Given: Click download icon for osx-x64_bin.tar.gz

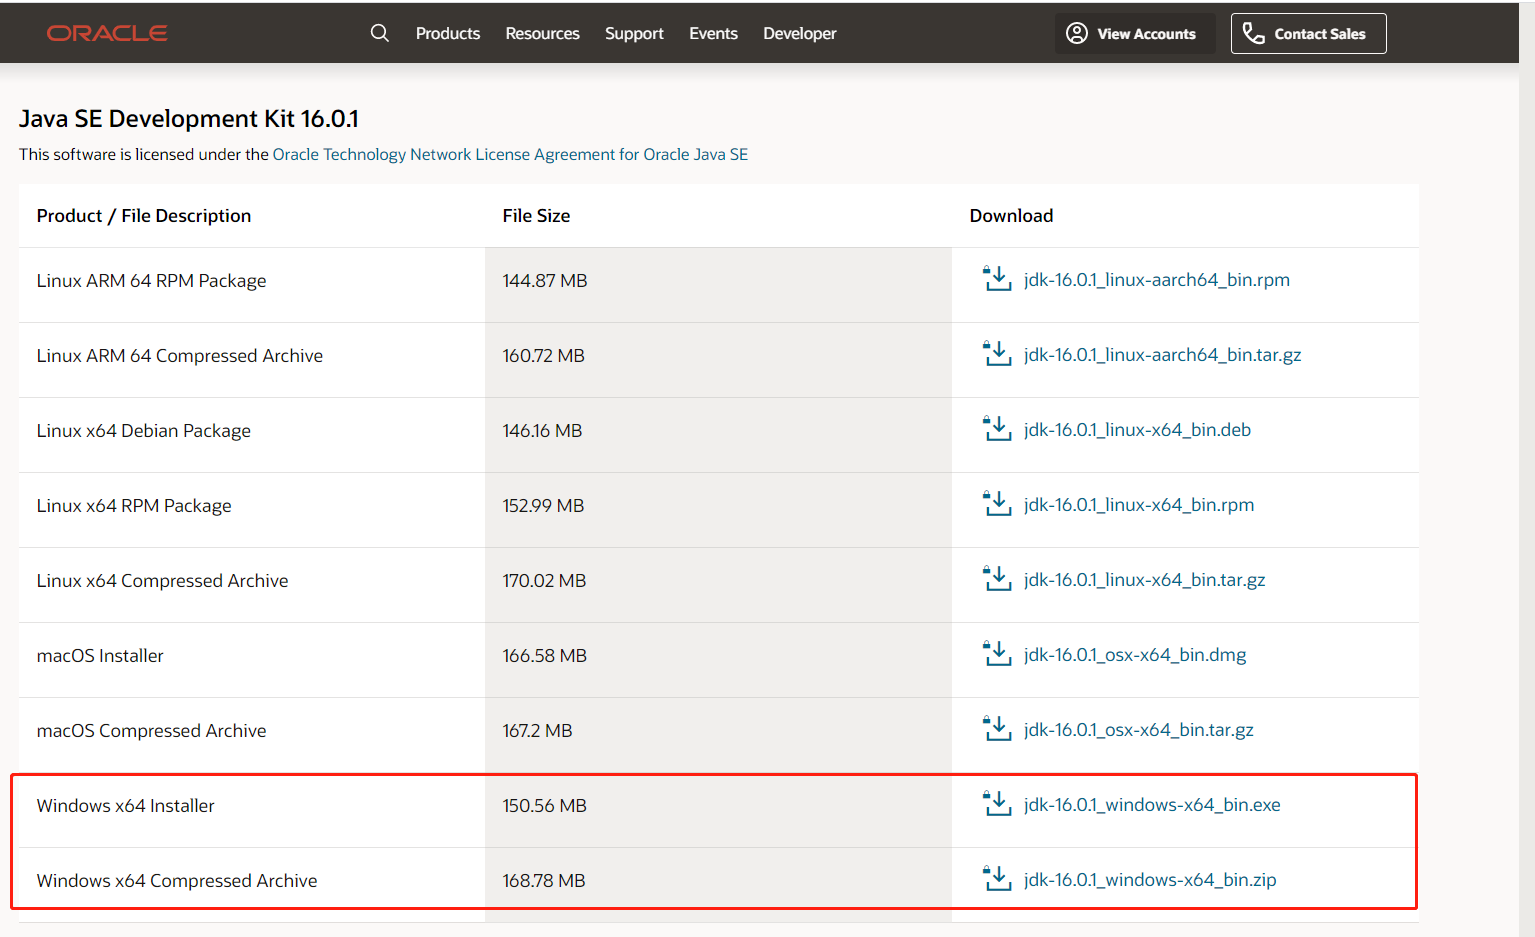Looking at the screenshot, I should click(997, 729).
